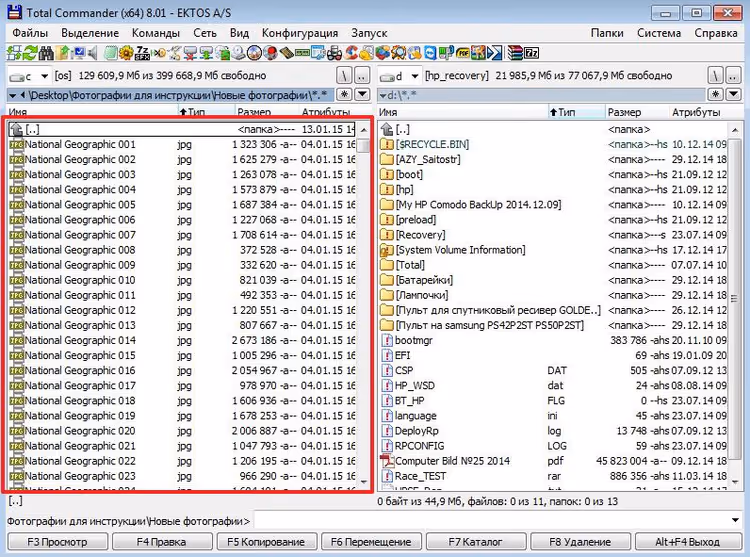Open the green notepad toolbar icon
750x557 pixels.
point(110,53)
